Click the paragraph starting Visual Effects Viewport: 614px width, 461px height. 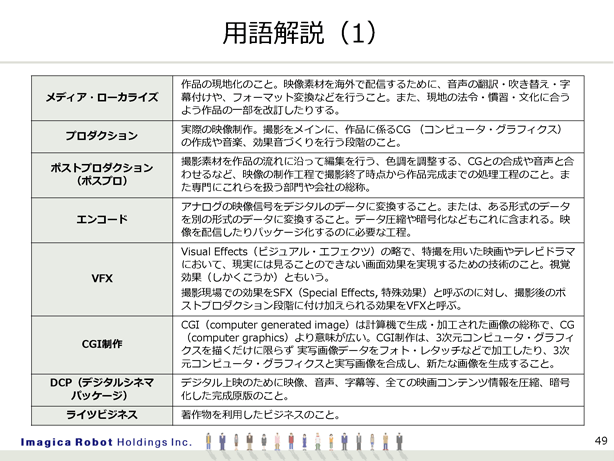(378, 264)
